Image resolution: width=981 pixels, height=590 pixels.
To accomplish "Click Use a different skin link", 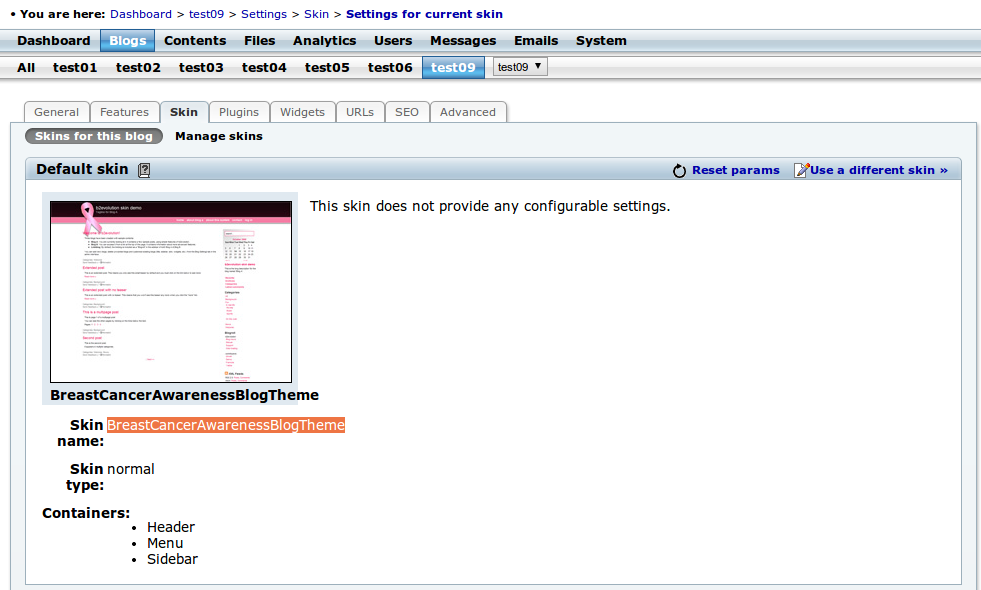I will [x=879, y=170].
